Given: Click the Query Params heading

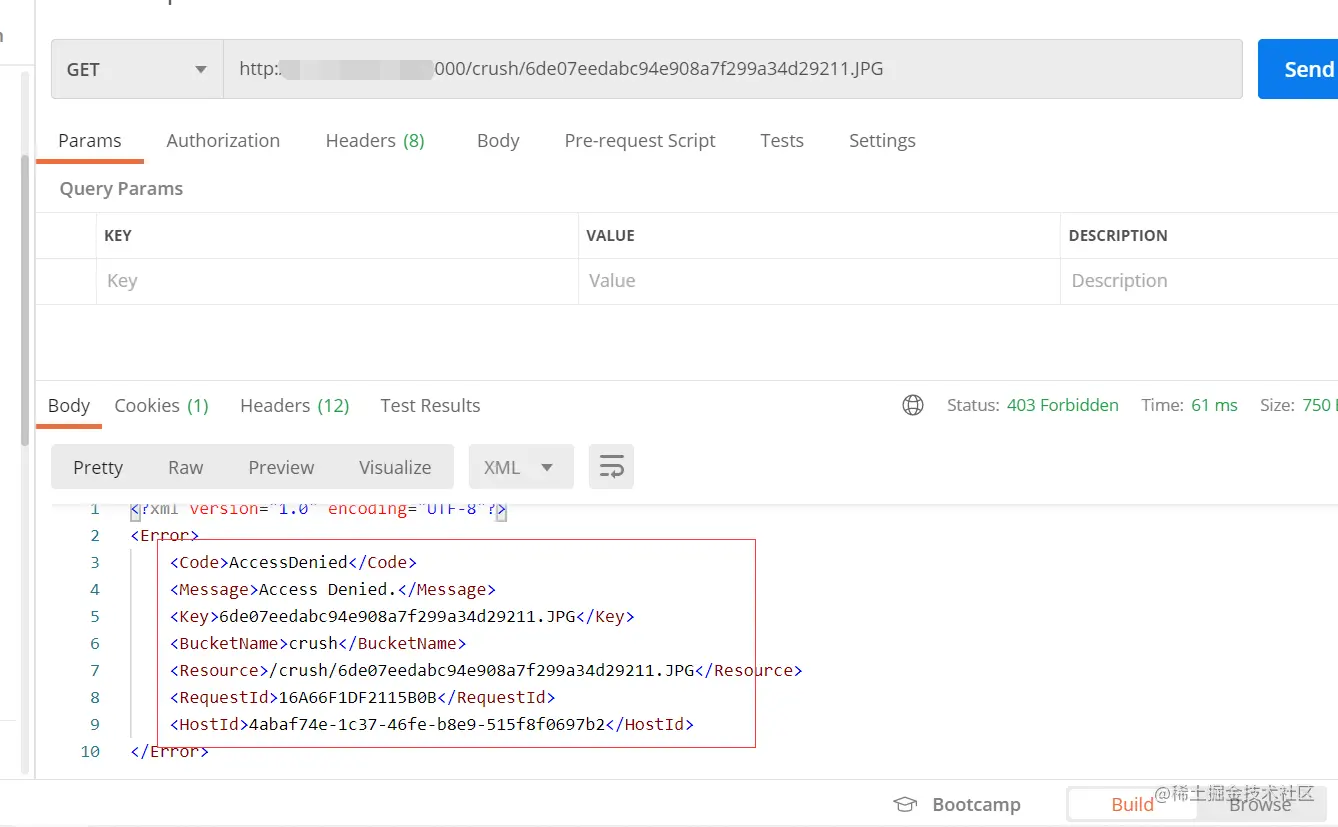Looking at the screenshot, I should [121, 189].
